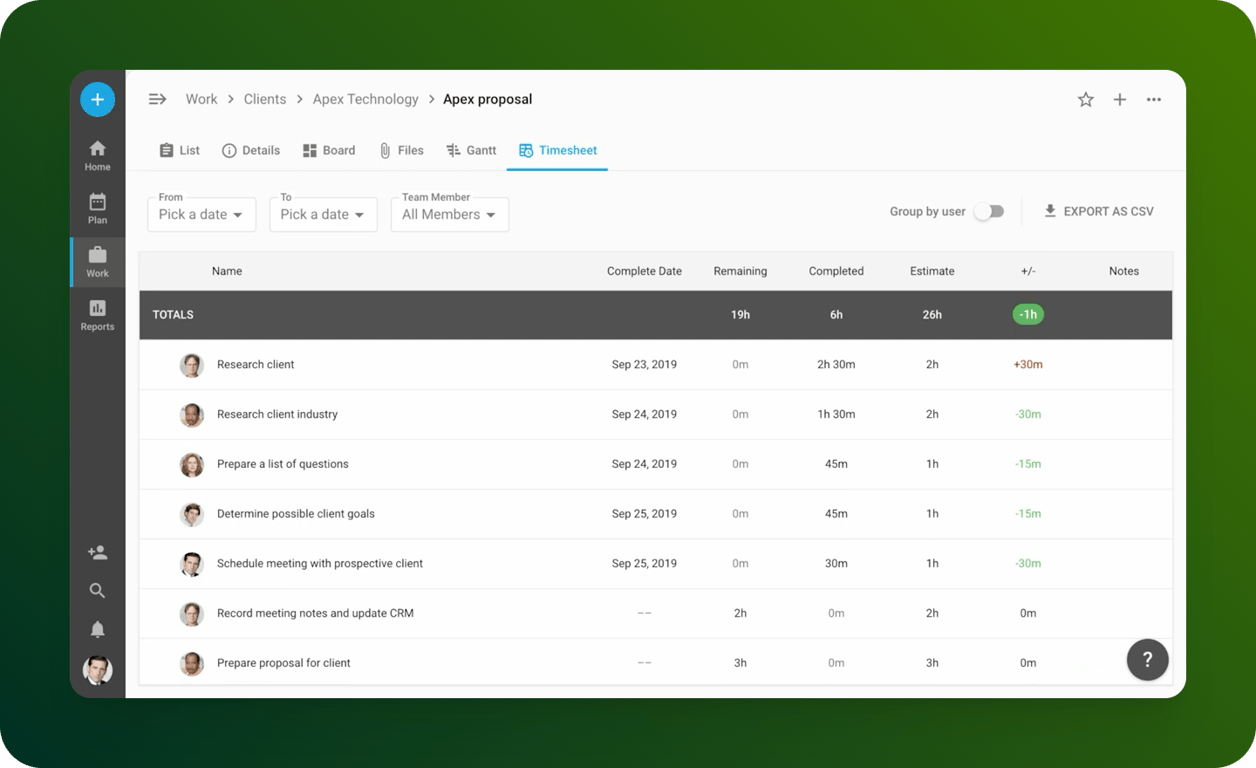Open Home from the sidebar

[x=97, y=156]
